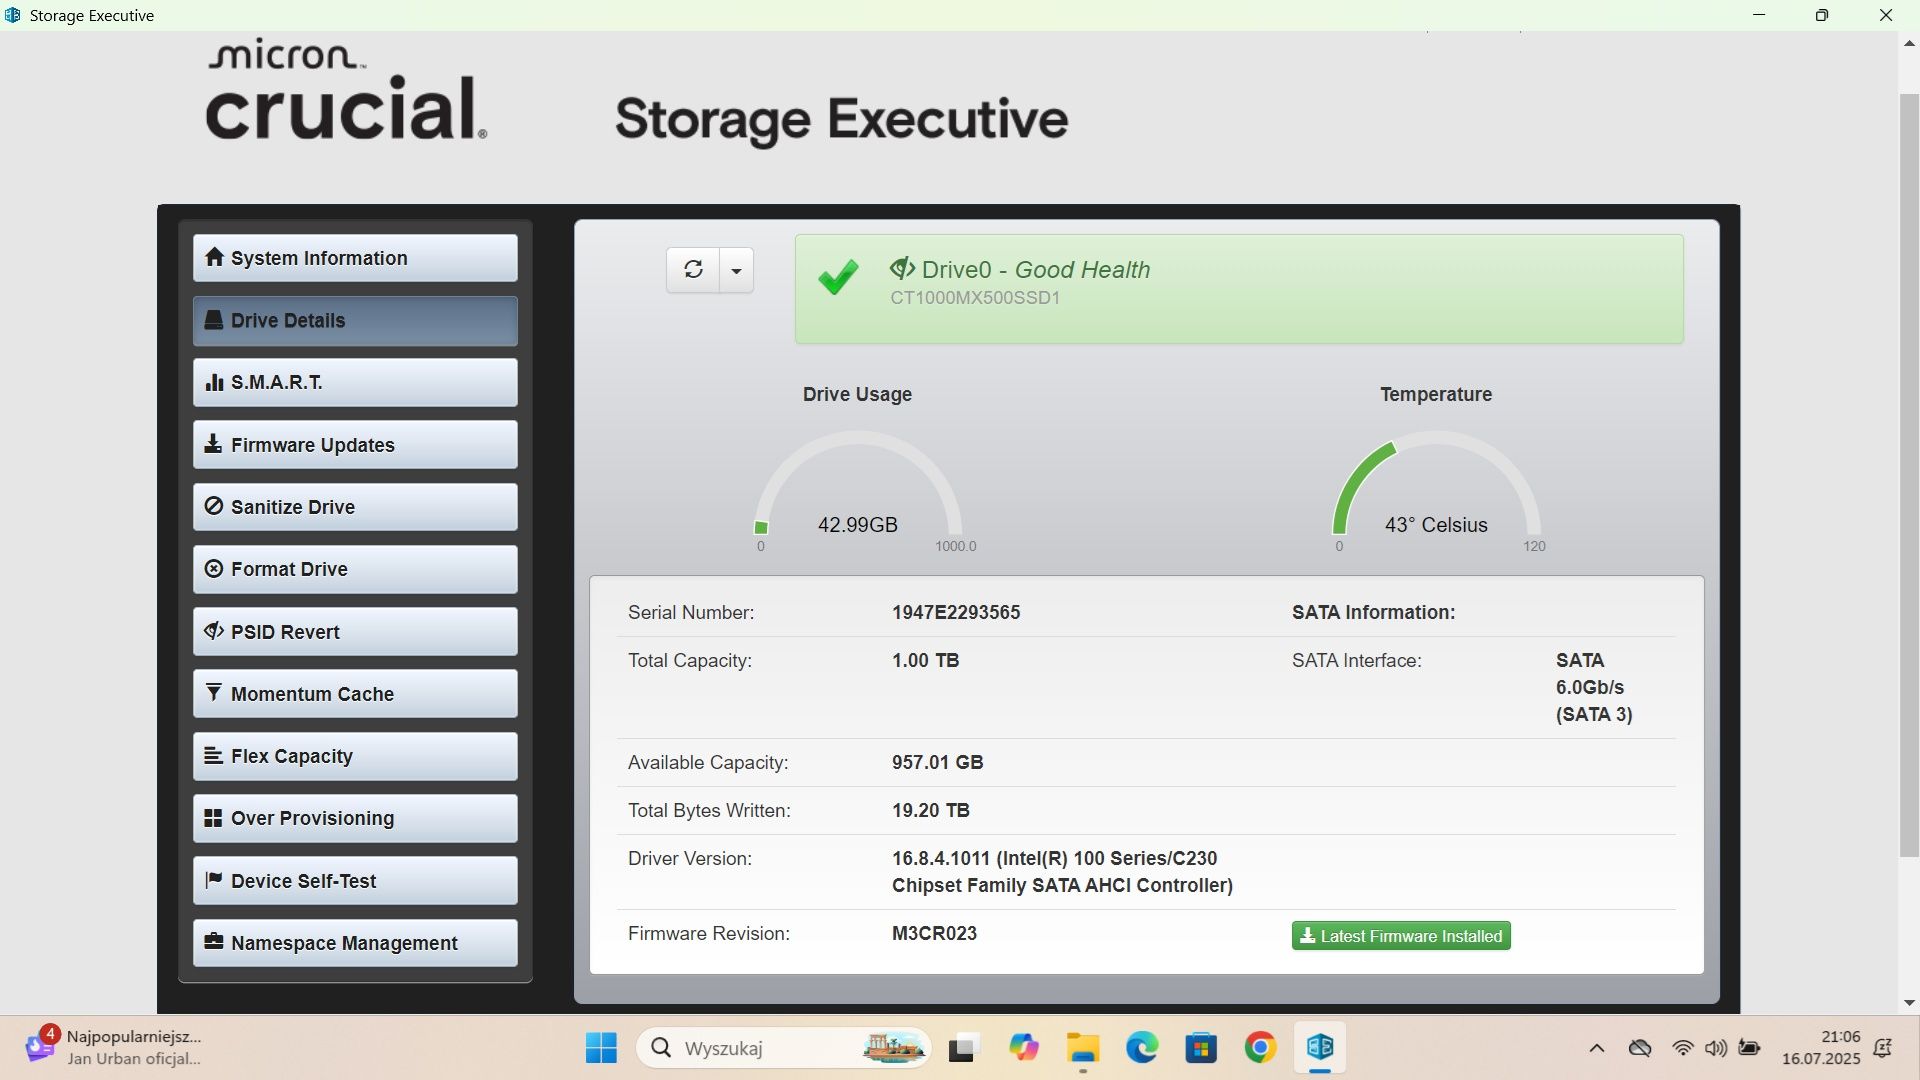Click the green health checkmark icon
Screen dimensions: 1920x1080
[x=838, y=277]
